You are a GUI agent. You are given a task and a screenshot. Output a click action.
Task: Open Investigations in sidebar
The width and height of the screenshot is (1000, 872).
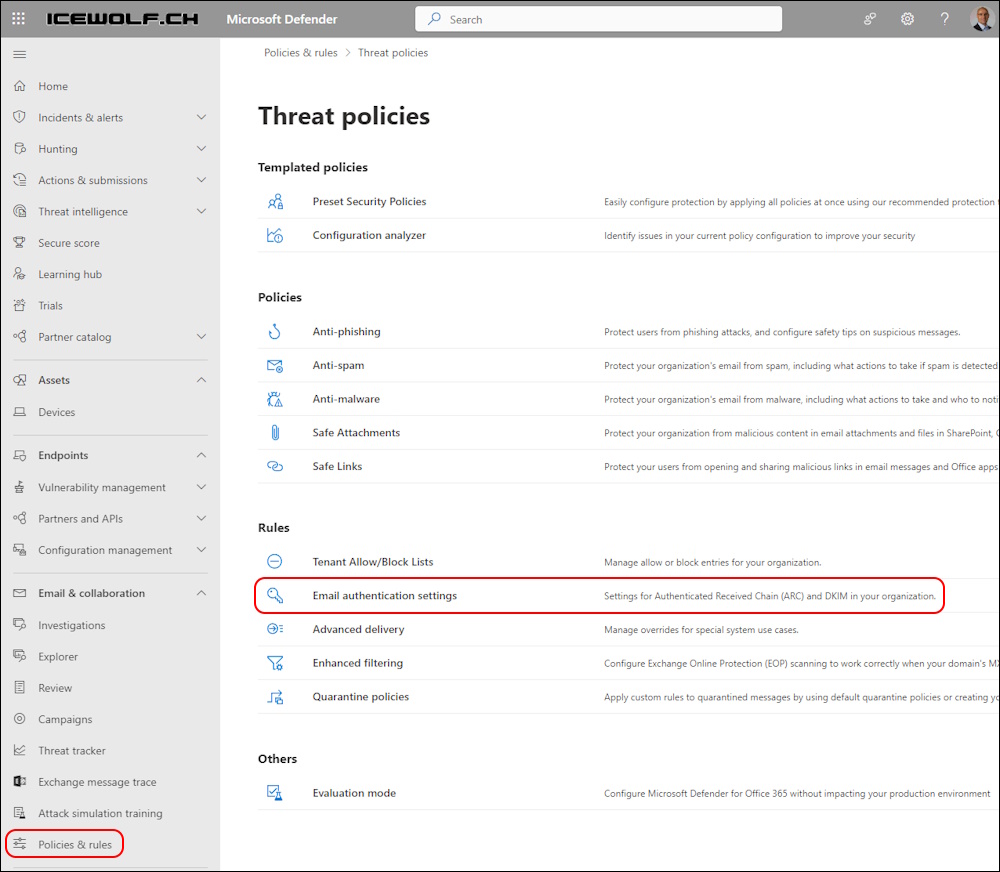[x=71, y=625]
